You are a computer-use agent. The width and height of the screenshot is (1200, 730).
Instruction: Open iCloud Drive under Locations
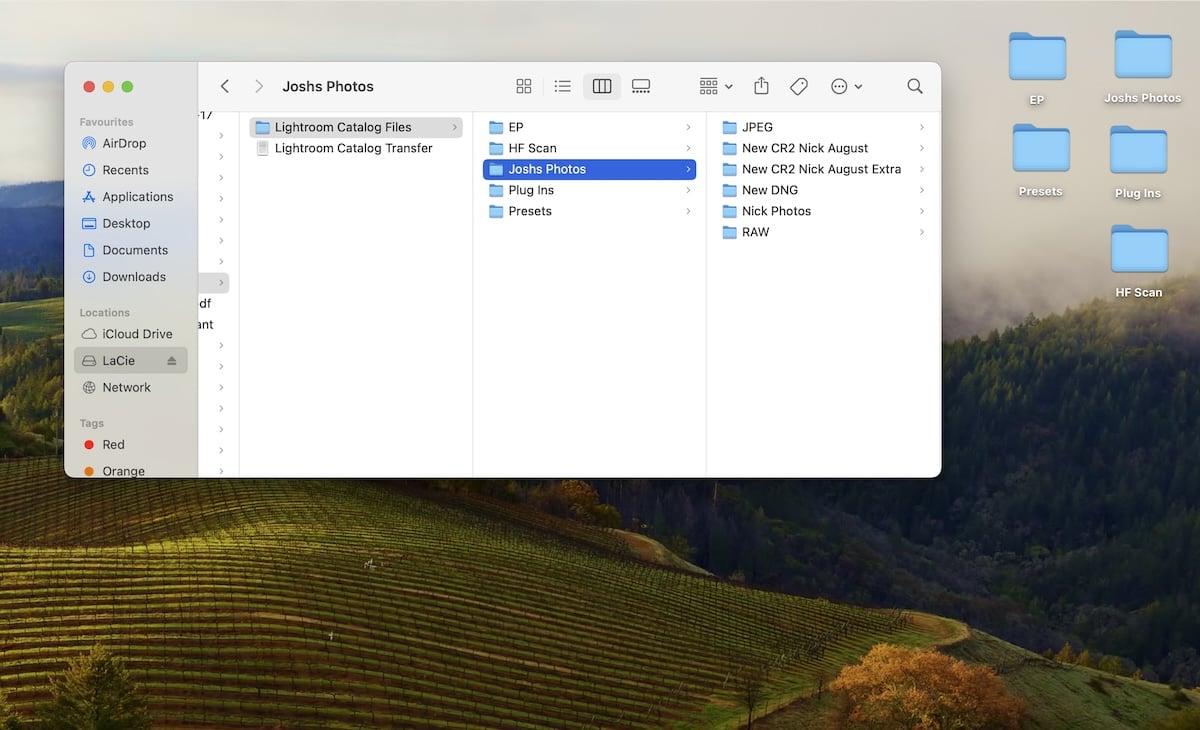click(x=138, y=333)
